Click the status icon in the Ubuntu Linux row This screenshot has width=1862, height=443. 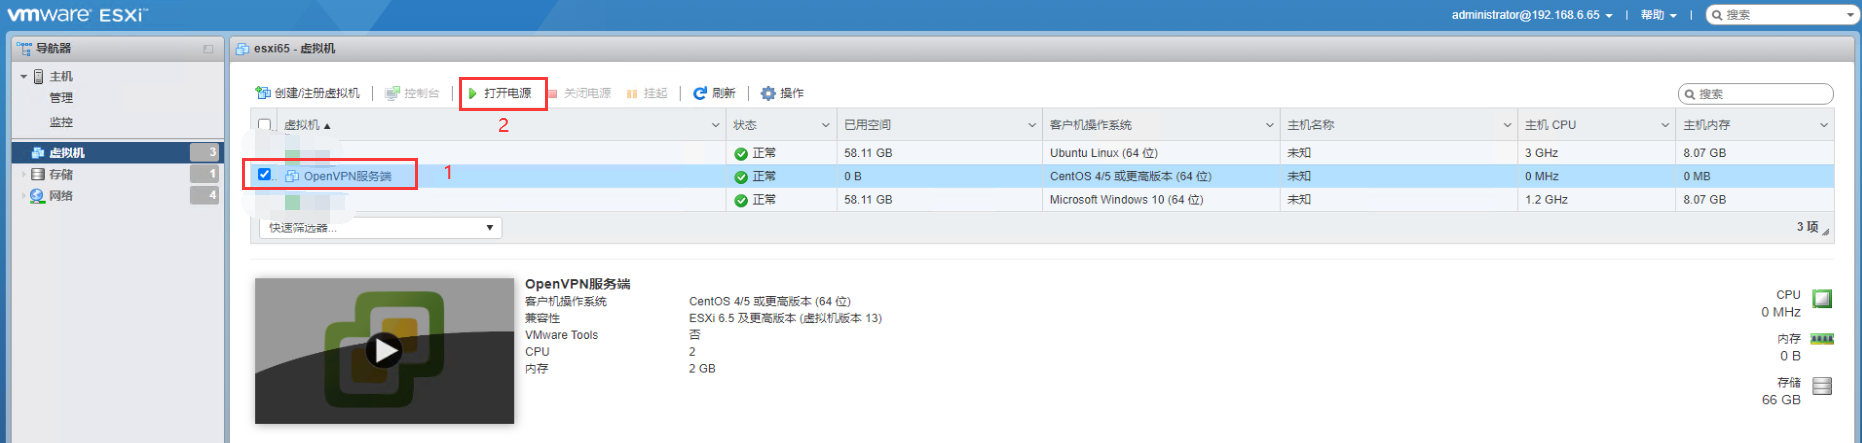(741, 154)
